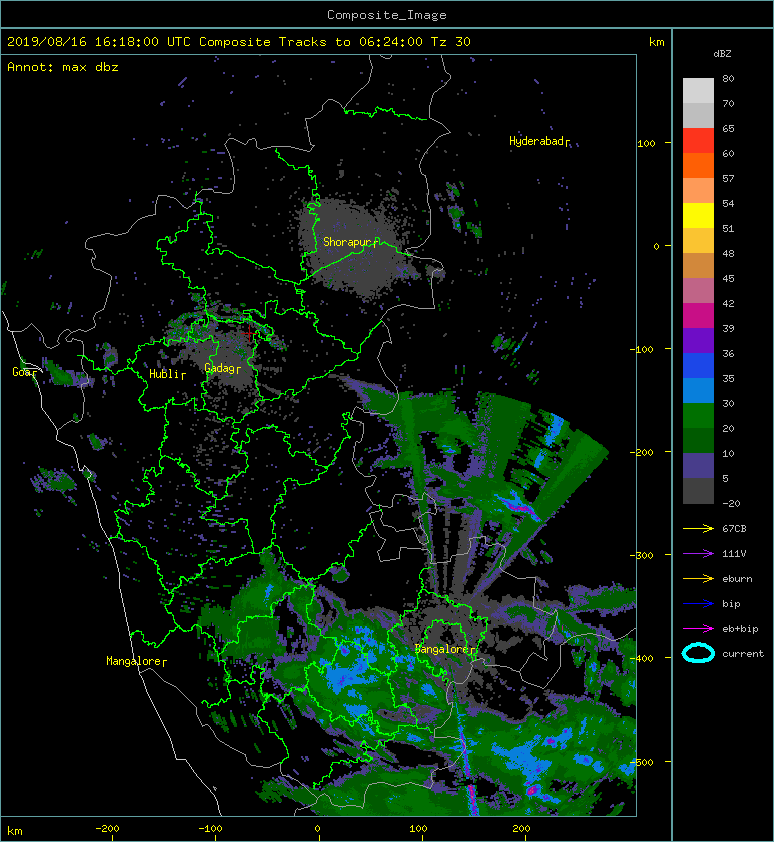Viewport: 774px width, 842px height.
Task: Click the Hubli city label
Action: (x=167, y=374)
